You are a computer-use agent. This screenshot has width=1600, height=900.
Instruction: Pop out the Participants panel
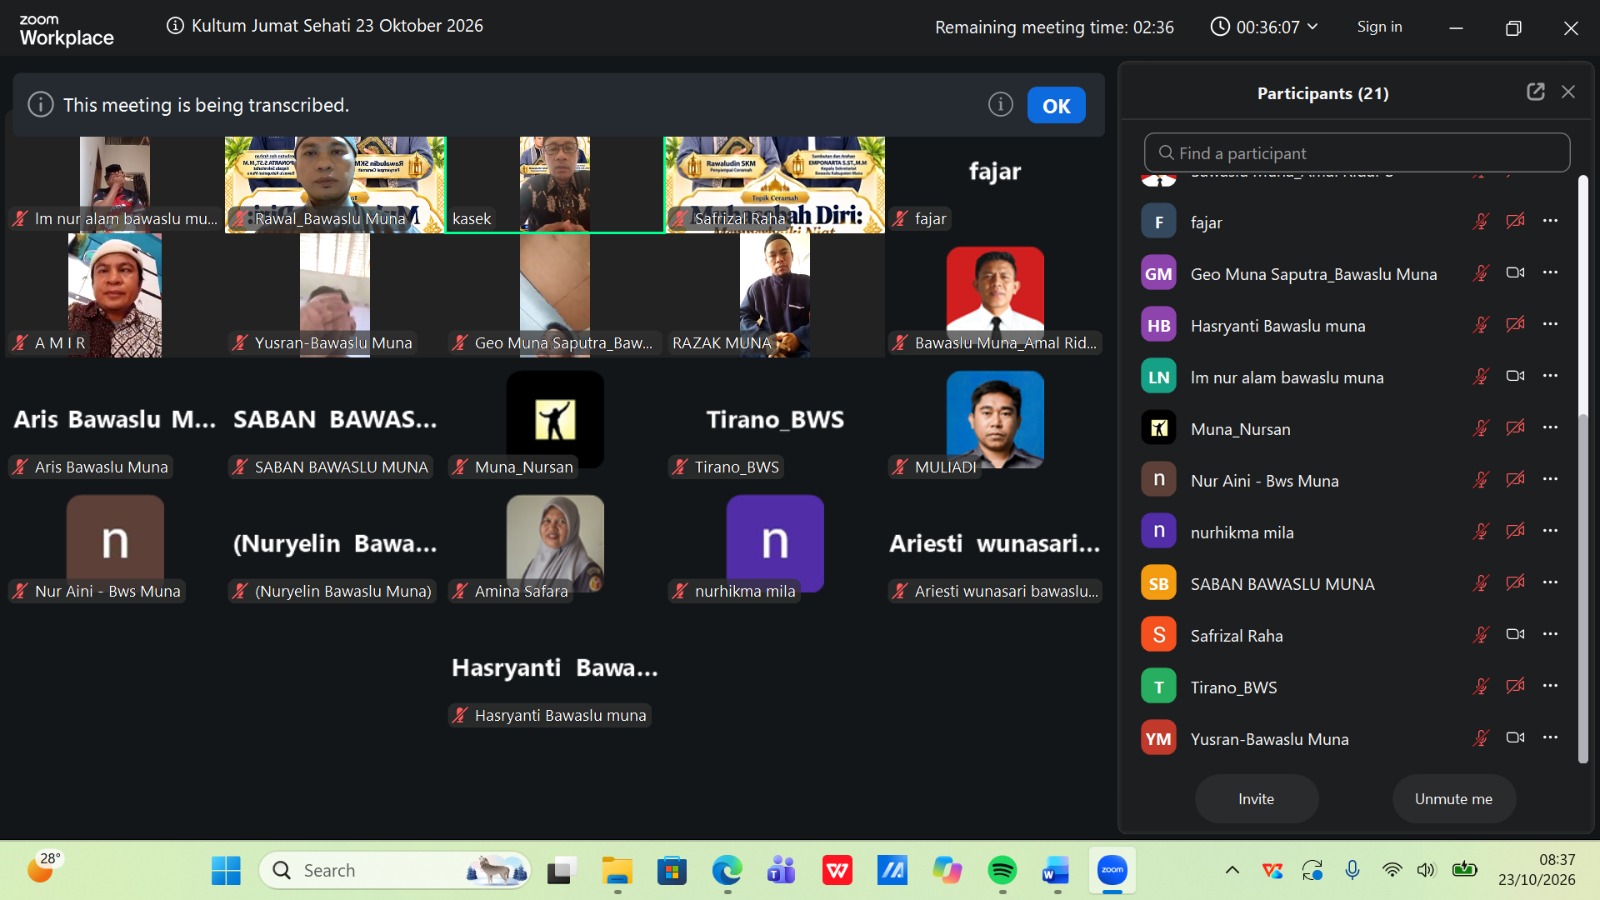click(x=1536, y=92)
